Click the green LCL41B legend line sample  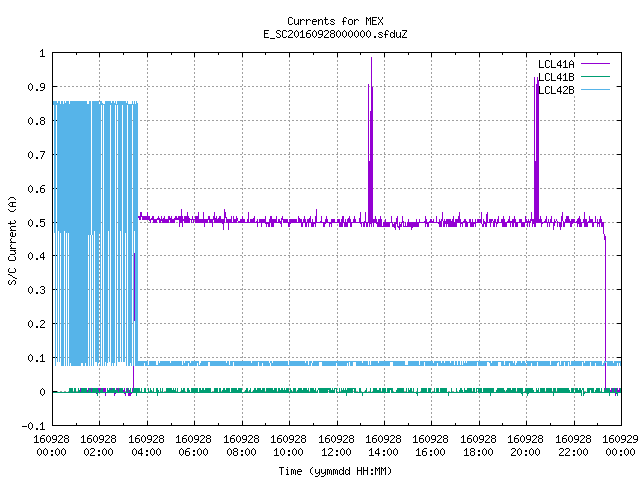596,76
